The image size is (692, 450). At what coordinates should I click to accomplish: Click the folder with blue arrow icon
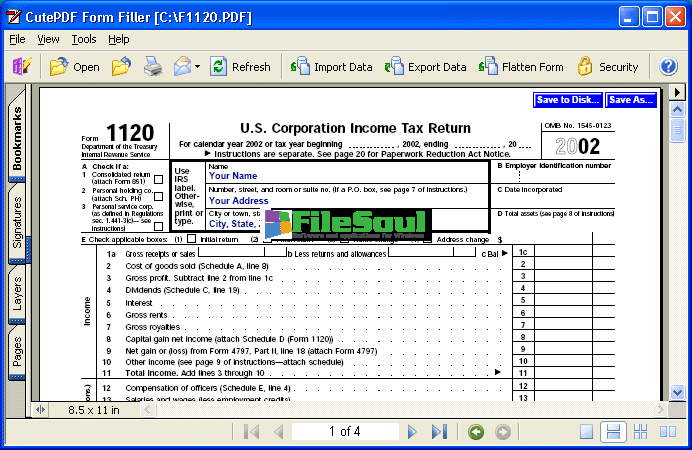(121, 67)
